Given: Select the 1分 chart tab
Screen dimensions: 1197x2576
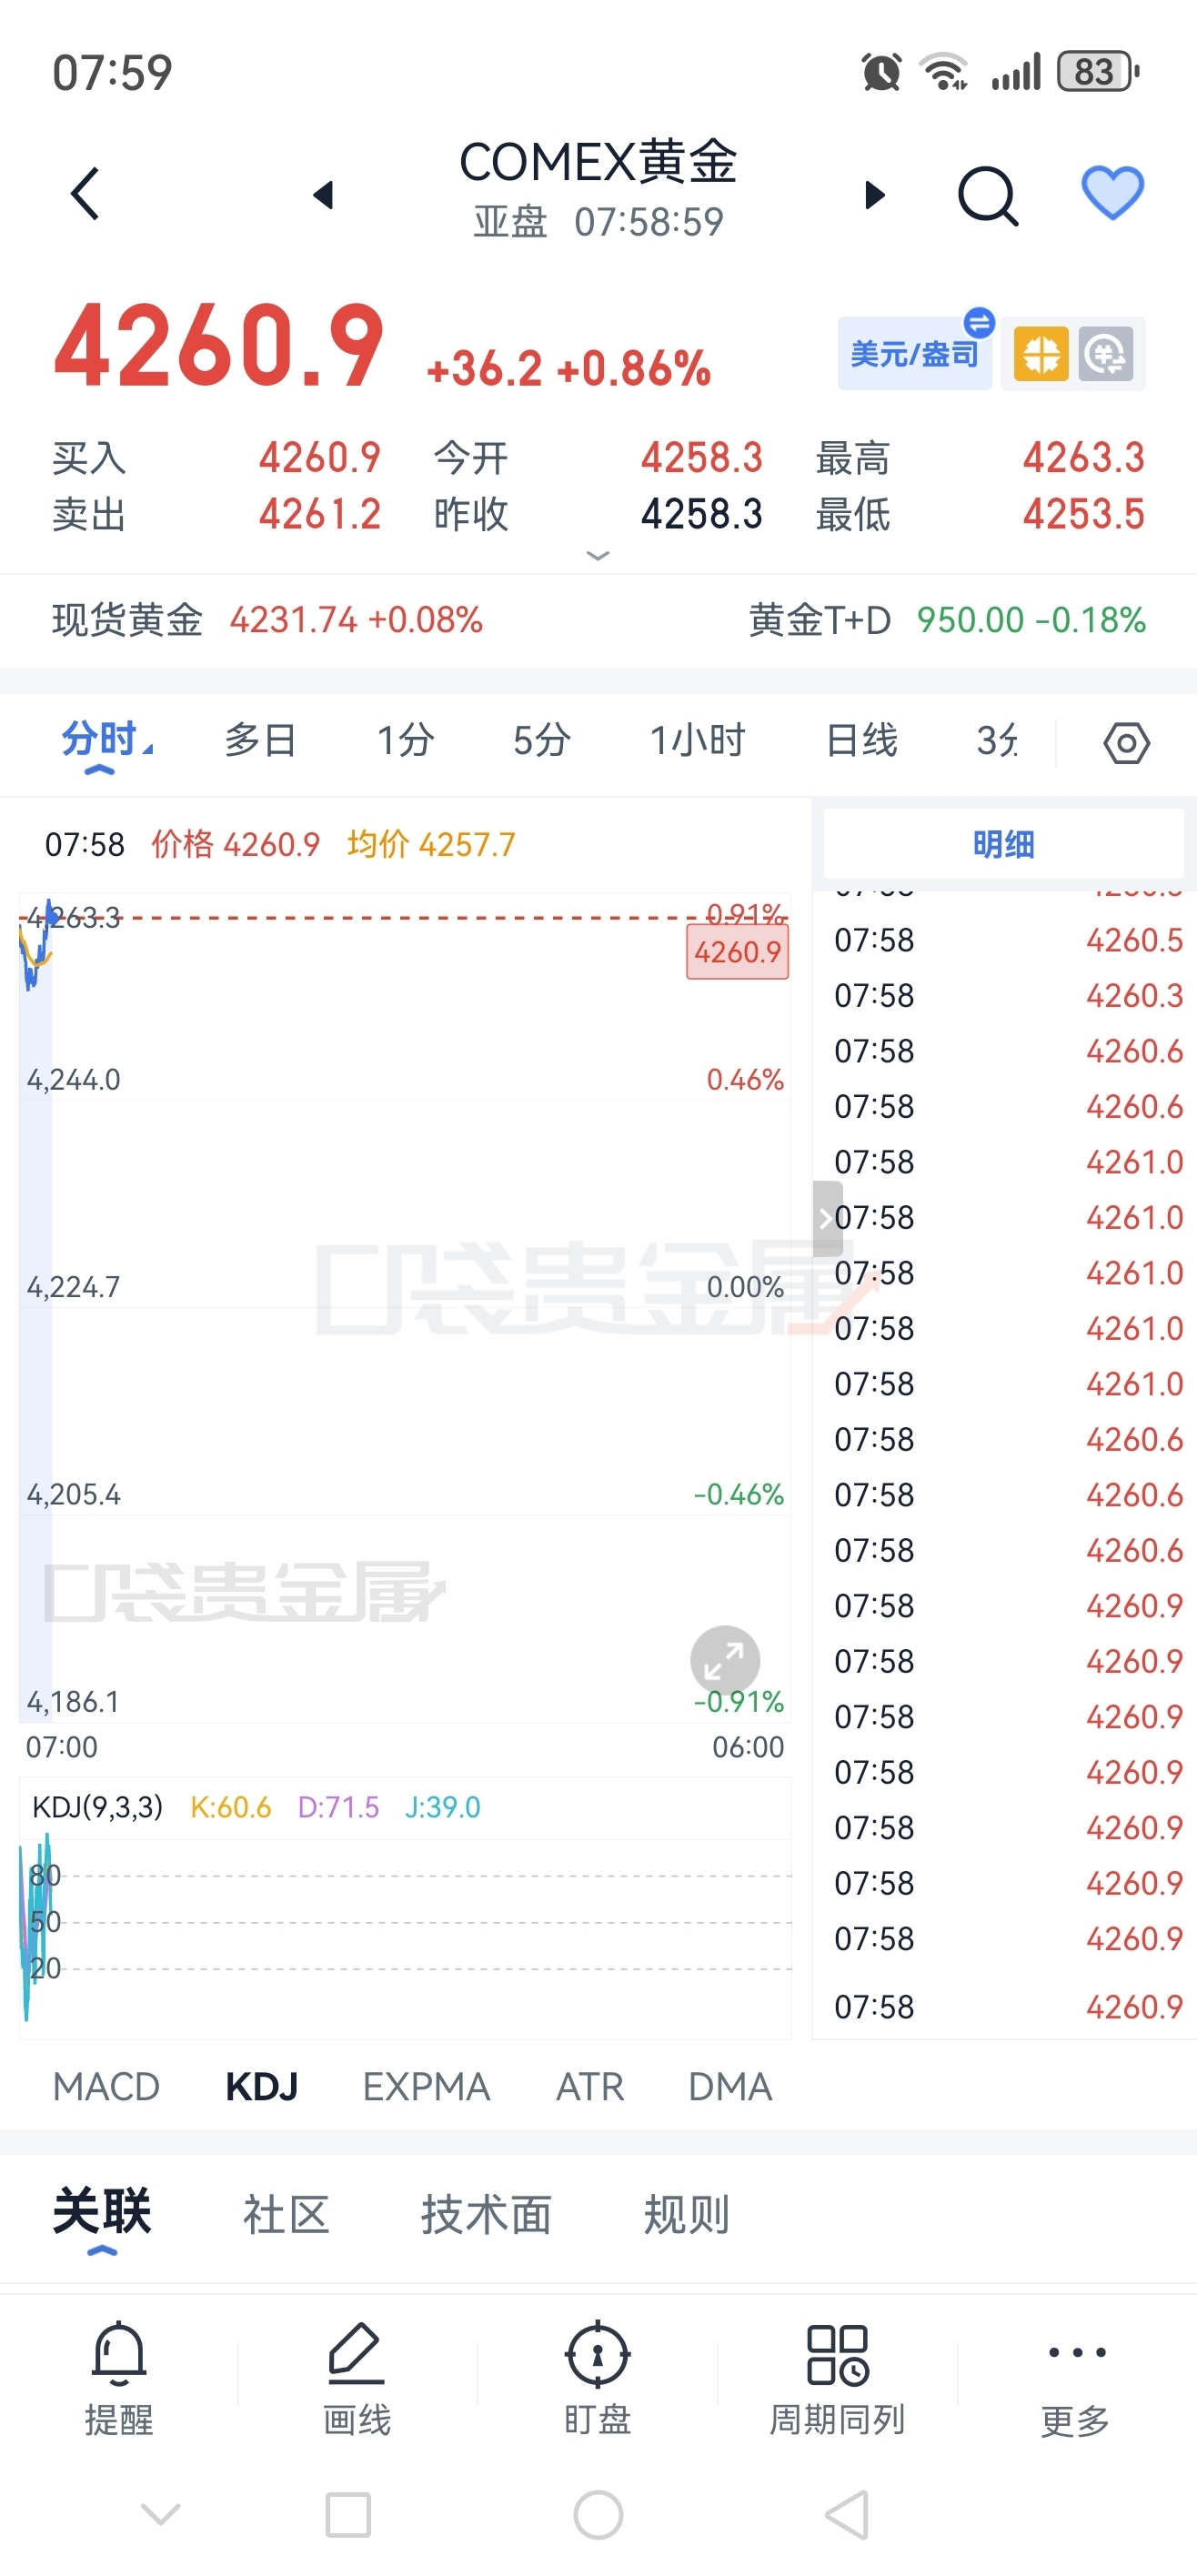Looking at the screenshot, I should (x=405, y=741).
